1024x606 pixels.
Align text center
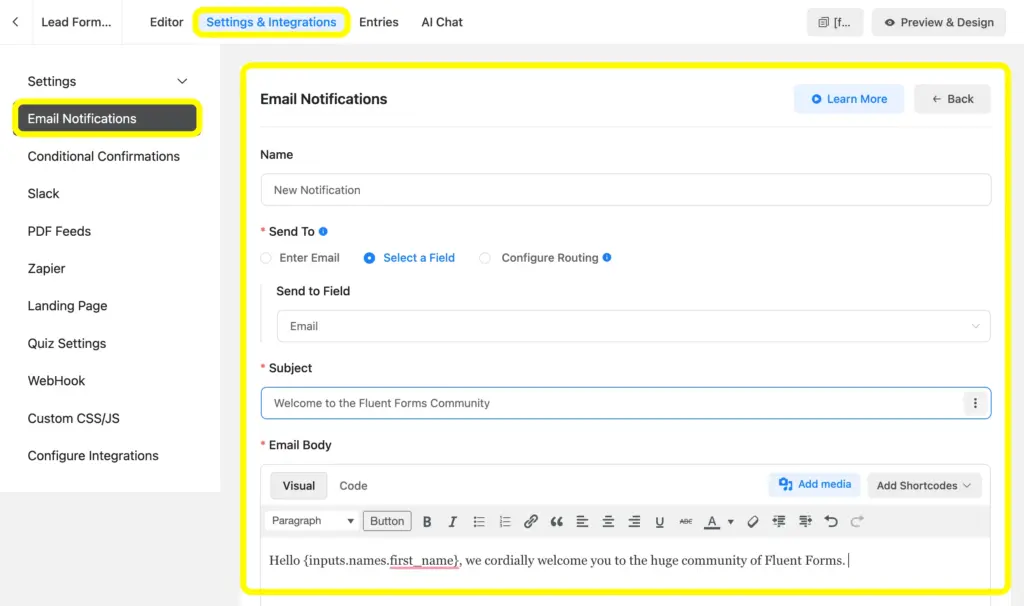coord(608,521)
